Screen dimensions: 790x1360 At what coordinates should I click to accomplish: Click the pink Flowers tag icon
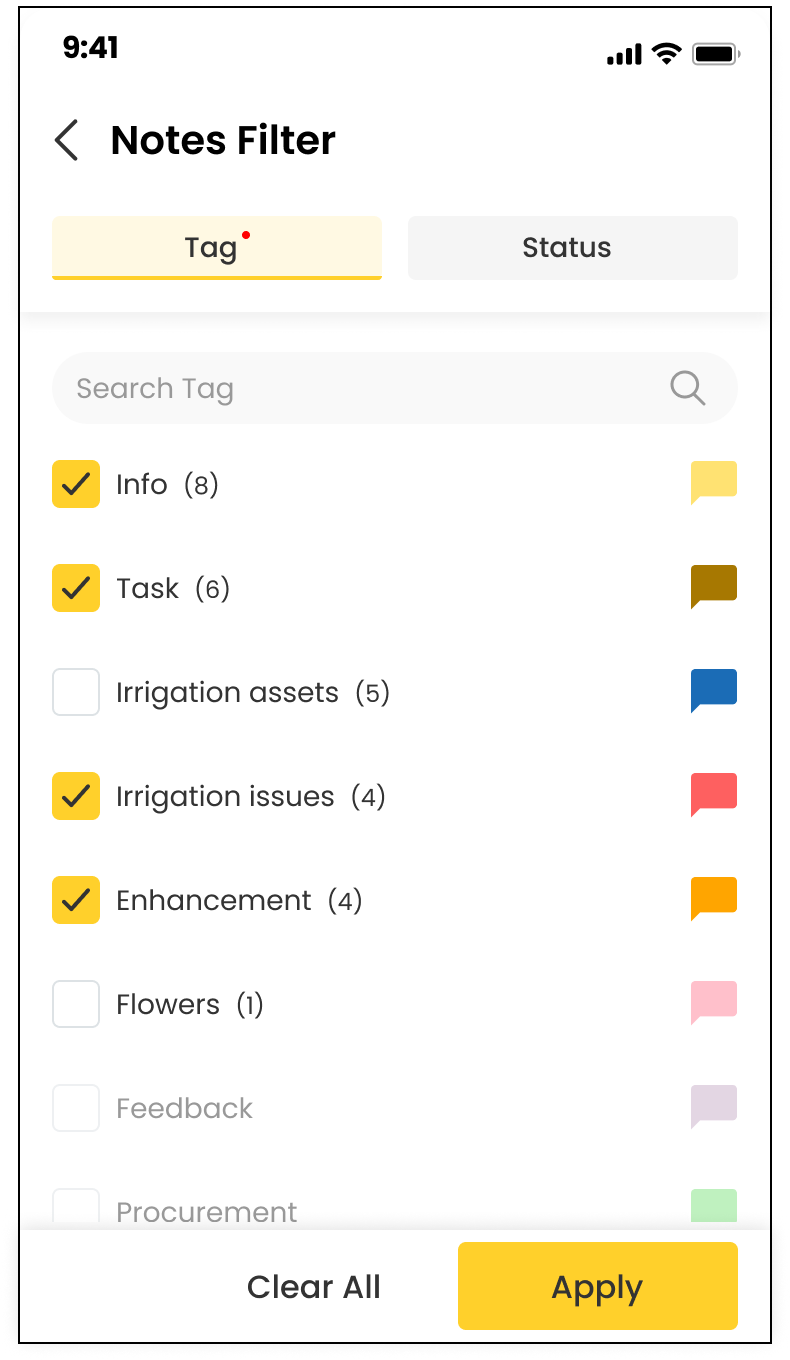714,1003
